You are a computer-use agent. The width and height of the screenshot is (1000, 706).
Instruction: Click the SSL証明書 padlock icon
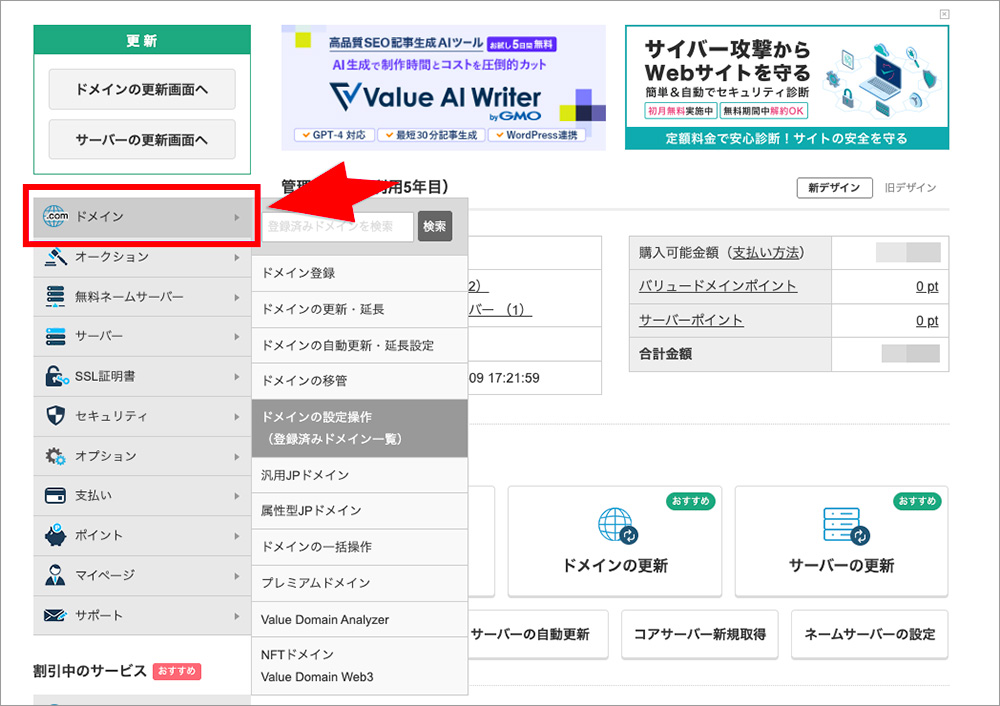click(56, 376)
